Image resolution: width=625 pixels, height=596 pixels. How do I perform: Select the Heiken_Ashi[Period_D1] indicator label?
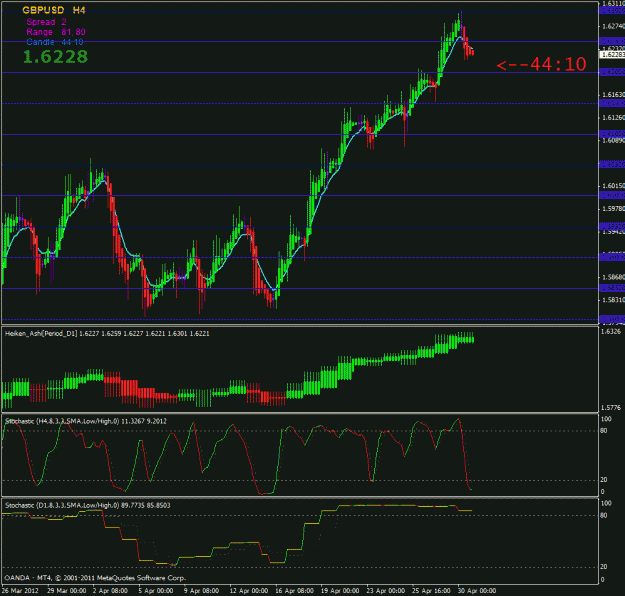[107, 333]
